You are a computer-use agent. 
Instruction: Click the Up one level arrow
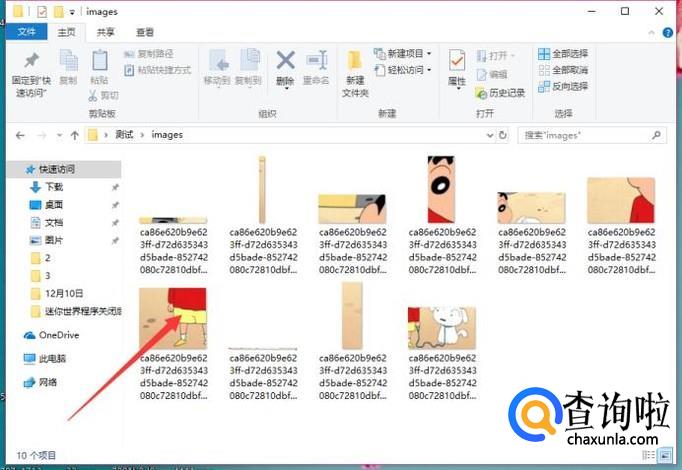[75, 136]
